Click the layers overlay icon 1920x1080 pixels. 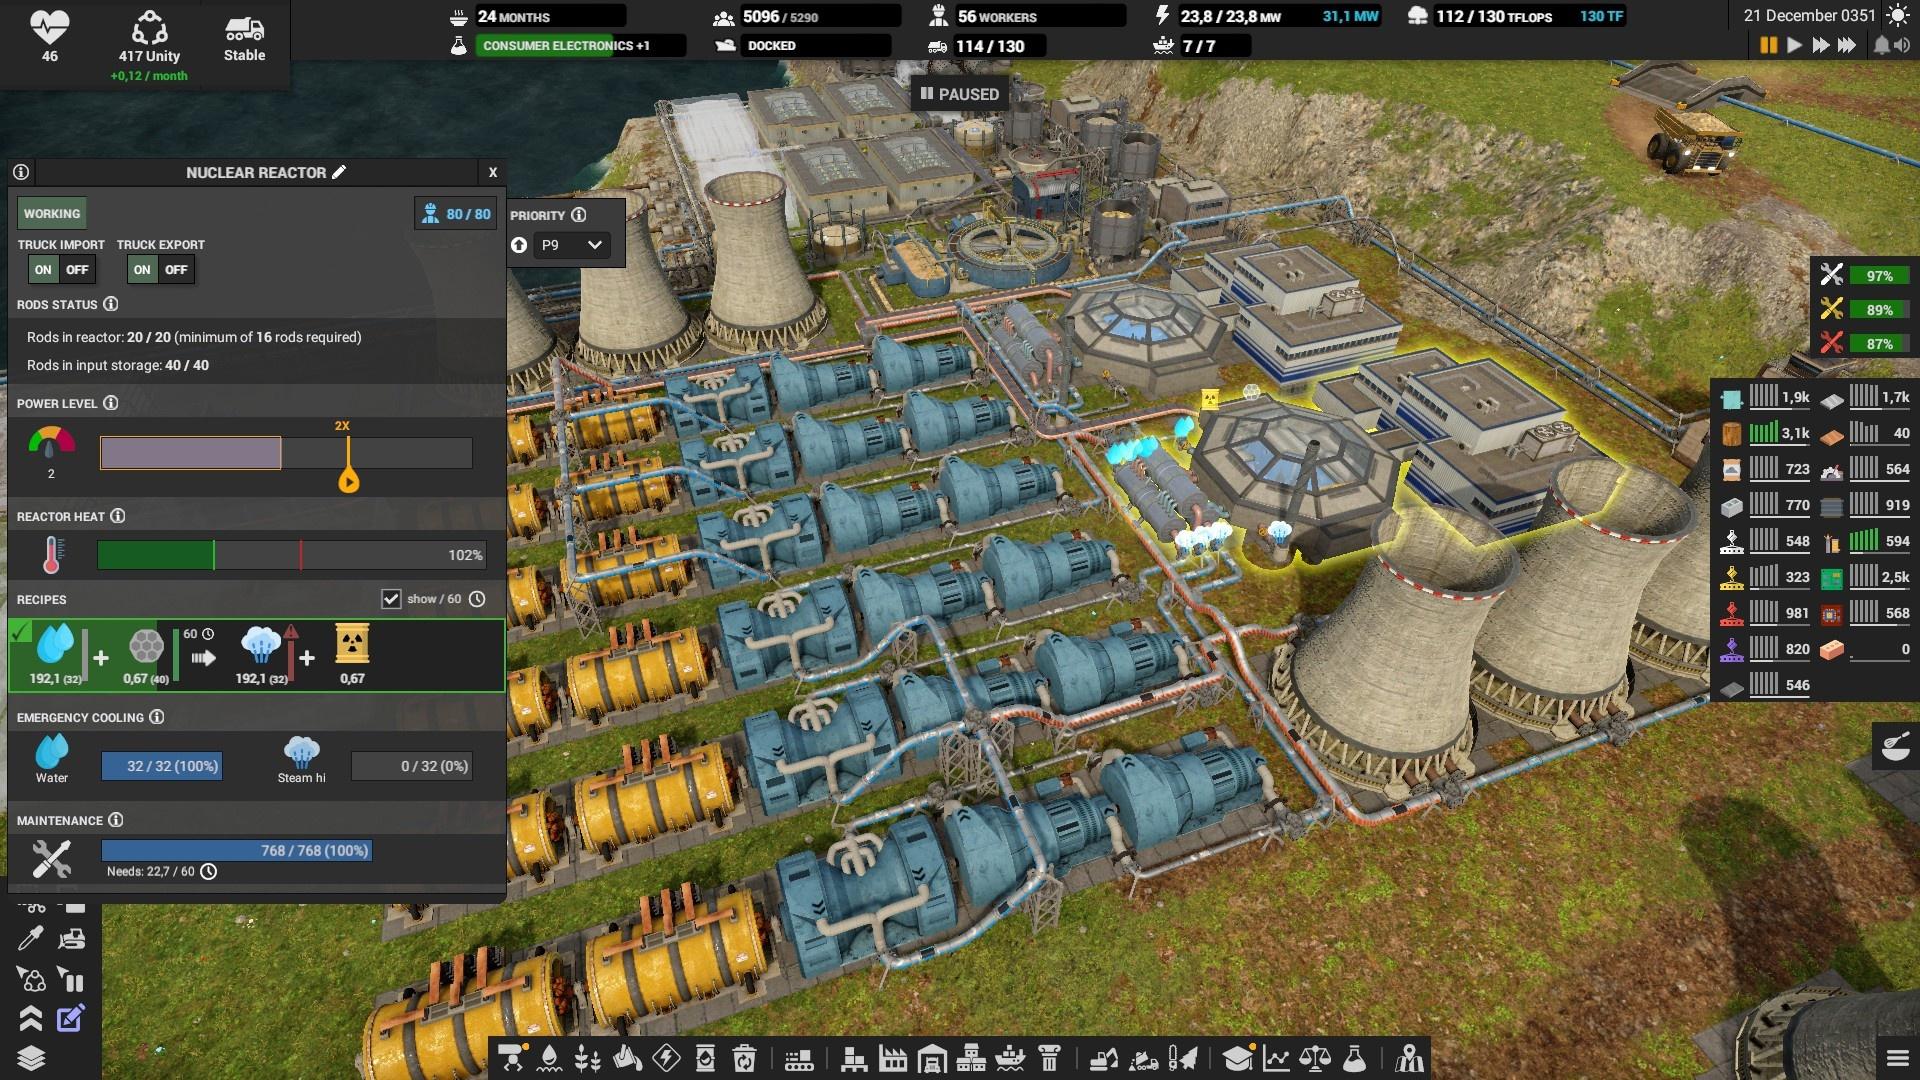click(31, 1058)
